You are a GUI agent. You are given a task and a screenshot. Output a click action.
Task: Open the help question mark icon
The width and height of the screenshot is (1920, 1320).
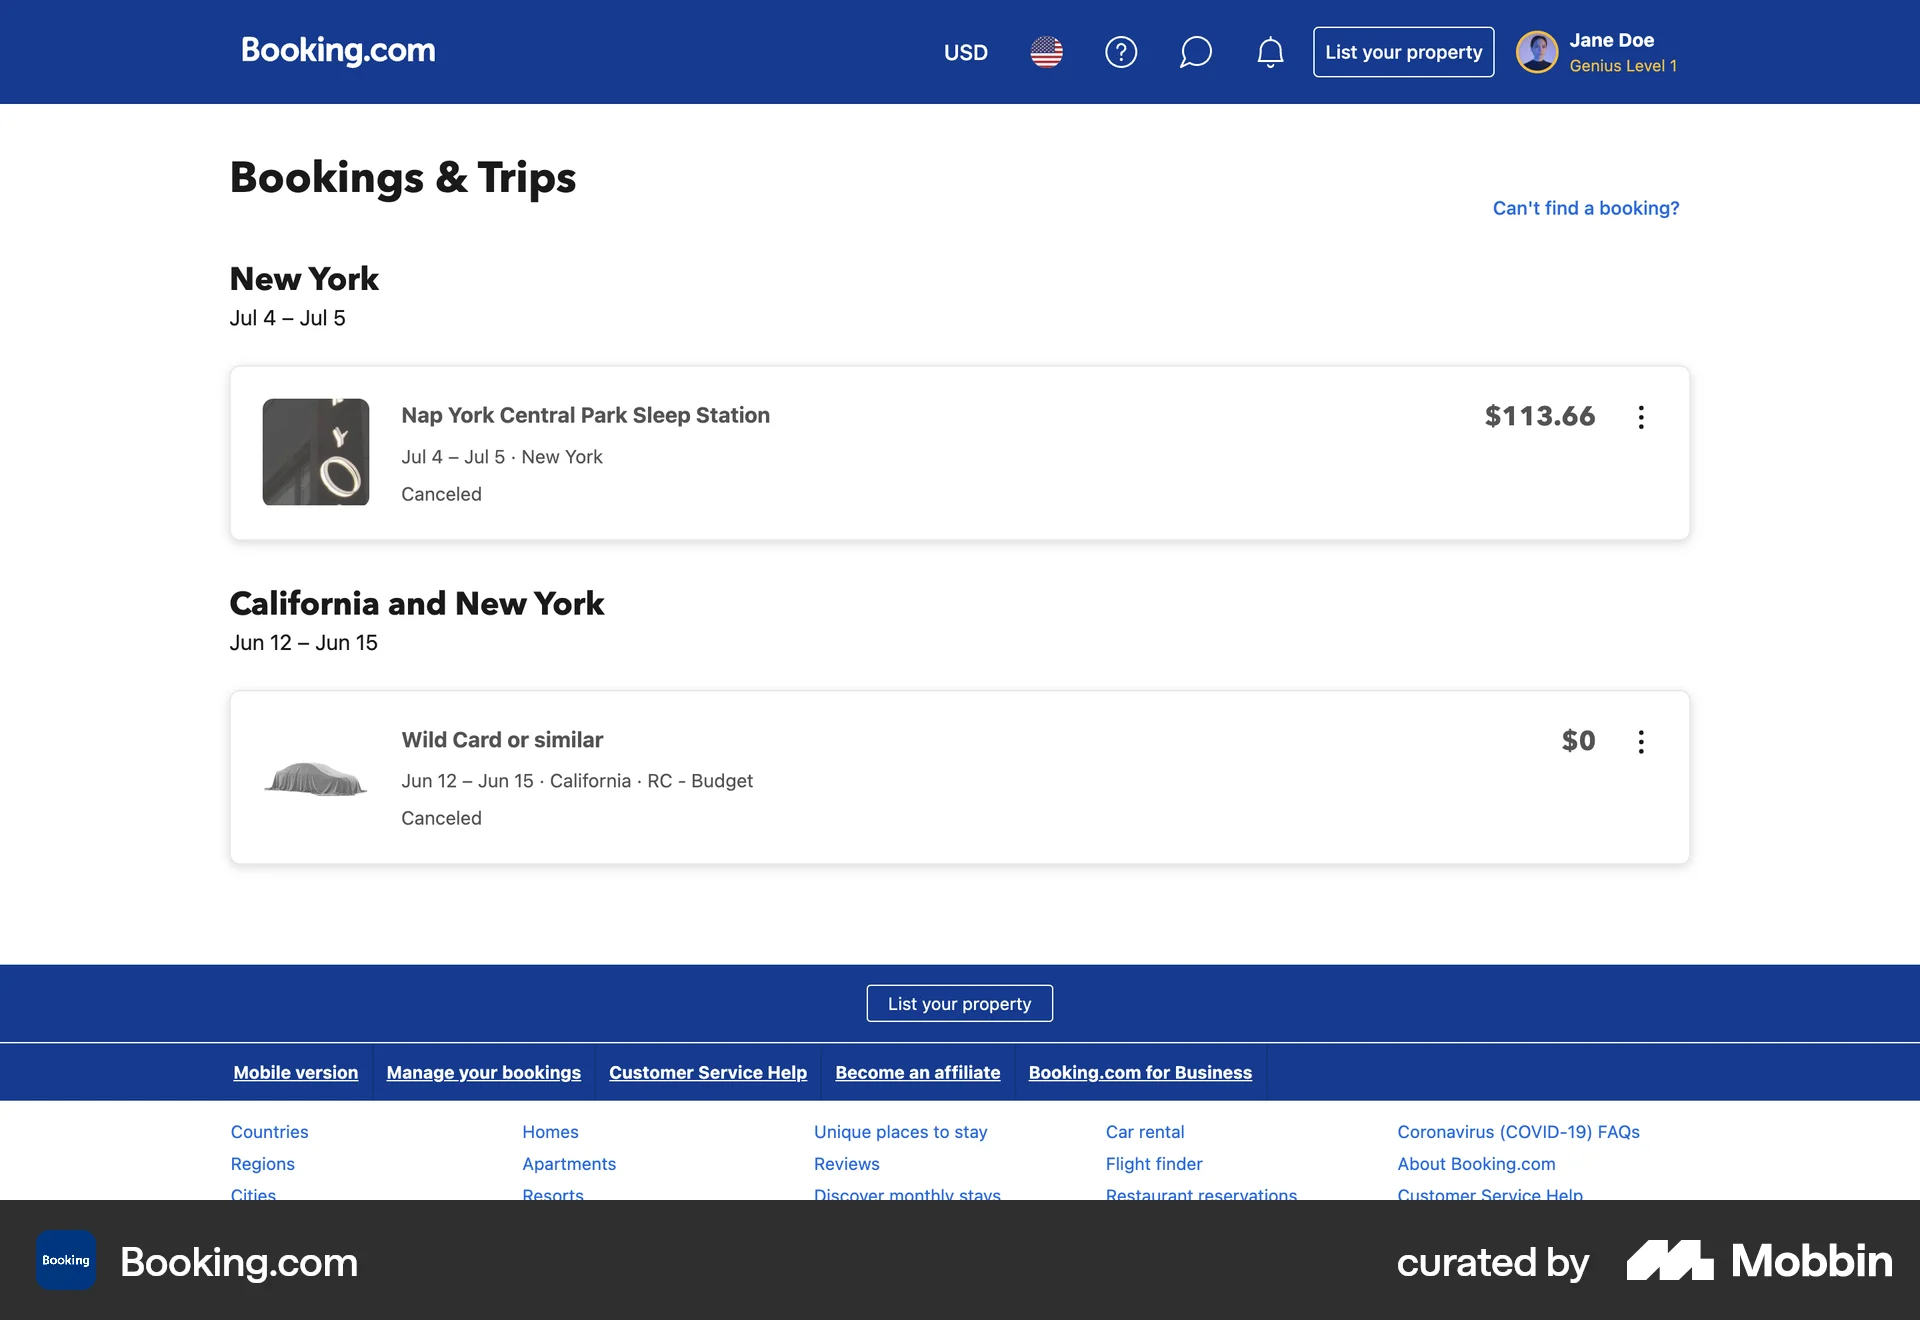pyautogui.click(x=1121, y=52)
